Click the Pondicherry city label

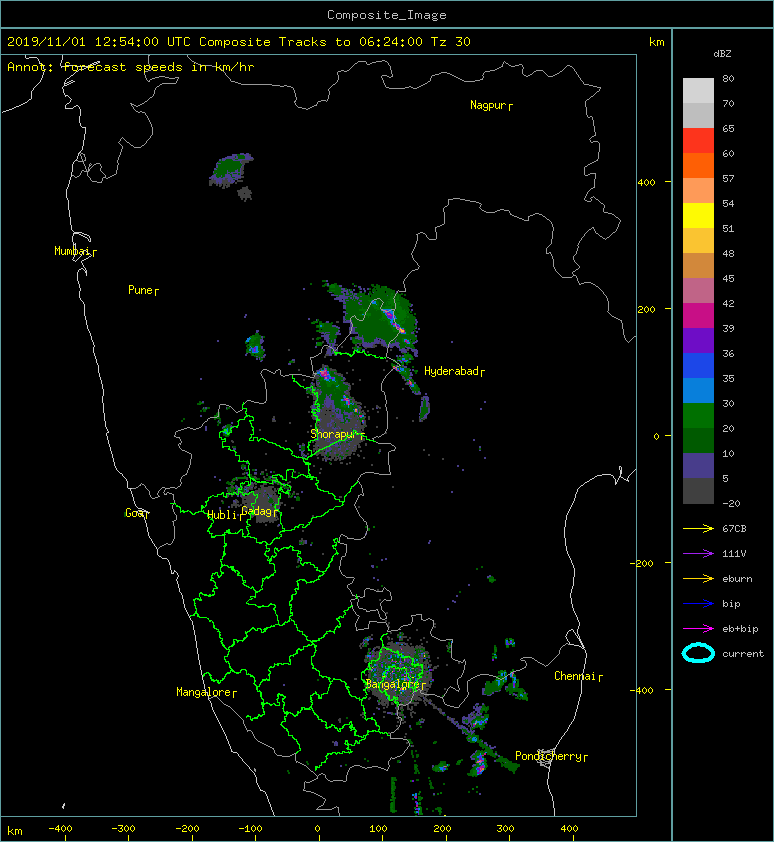(x=551, y=756)
